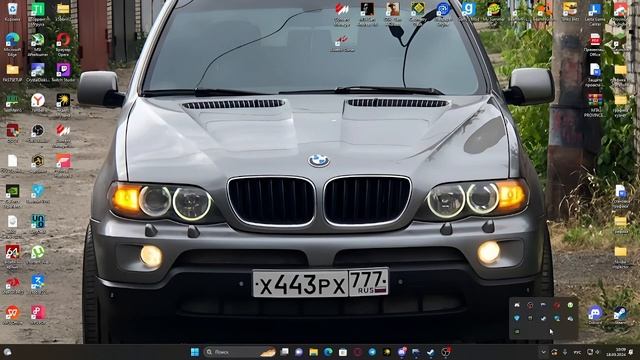Open the widgets button at taskbar left corner
Image resolution: width=640 pixels, height=360 pixels.
tap(7, 352)
